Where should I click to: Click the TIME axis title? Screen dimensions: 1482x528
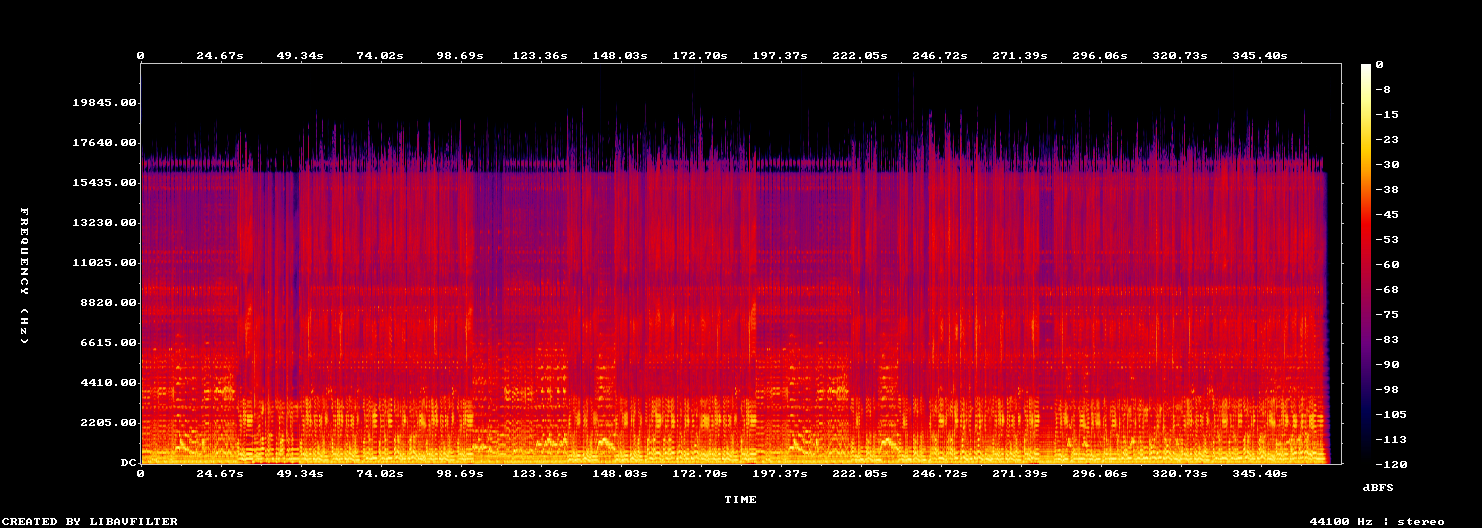[741, 499]
